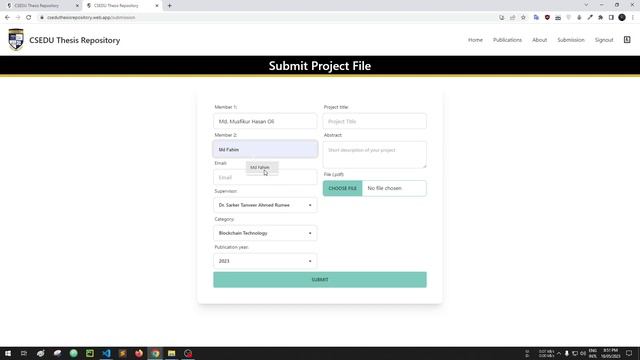Click the red shield extension icon
The image size is (640, 360).
click(547, 18)
